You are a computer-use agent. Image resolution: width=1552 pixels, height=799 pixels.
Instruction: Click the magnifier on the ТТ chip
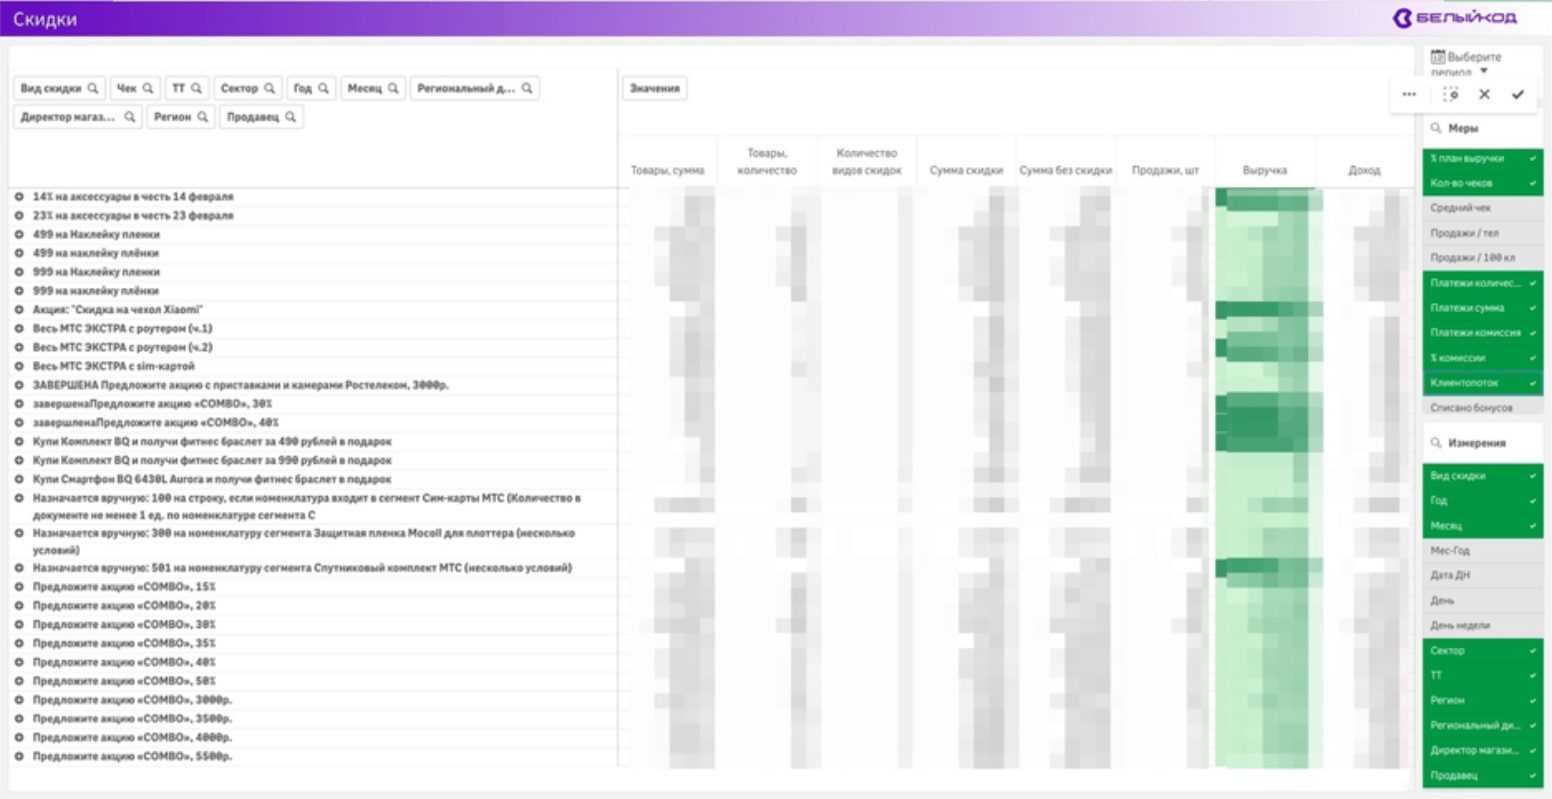tap(196, 88)
